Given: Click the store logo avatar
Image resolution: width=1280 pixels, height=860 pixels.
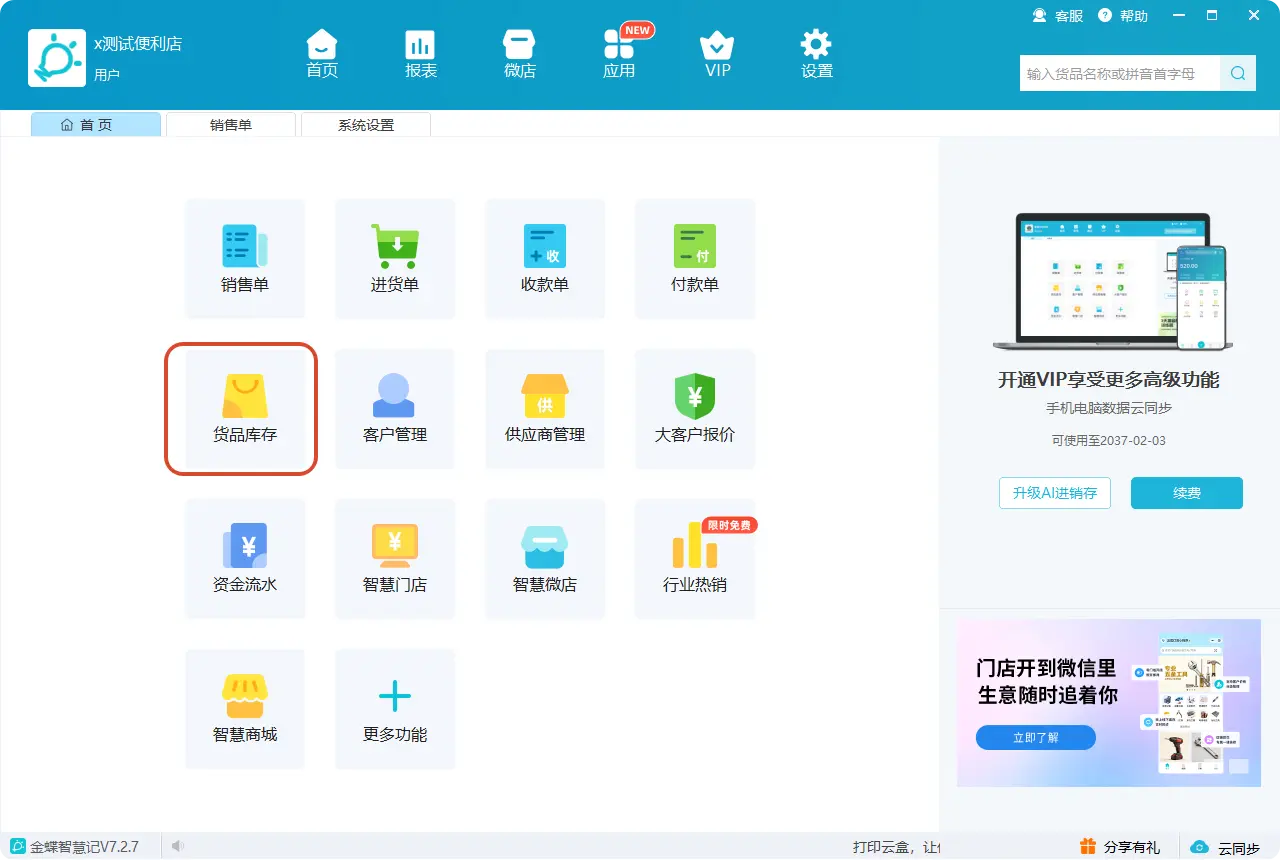Looking at the screenshot, I should (x=57, y=58).
